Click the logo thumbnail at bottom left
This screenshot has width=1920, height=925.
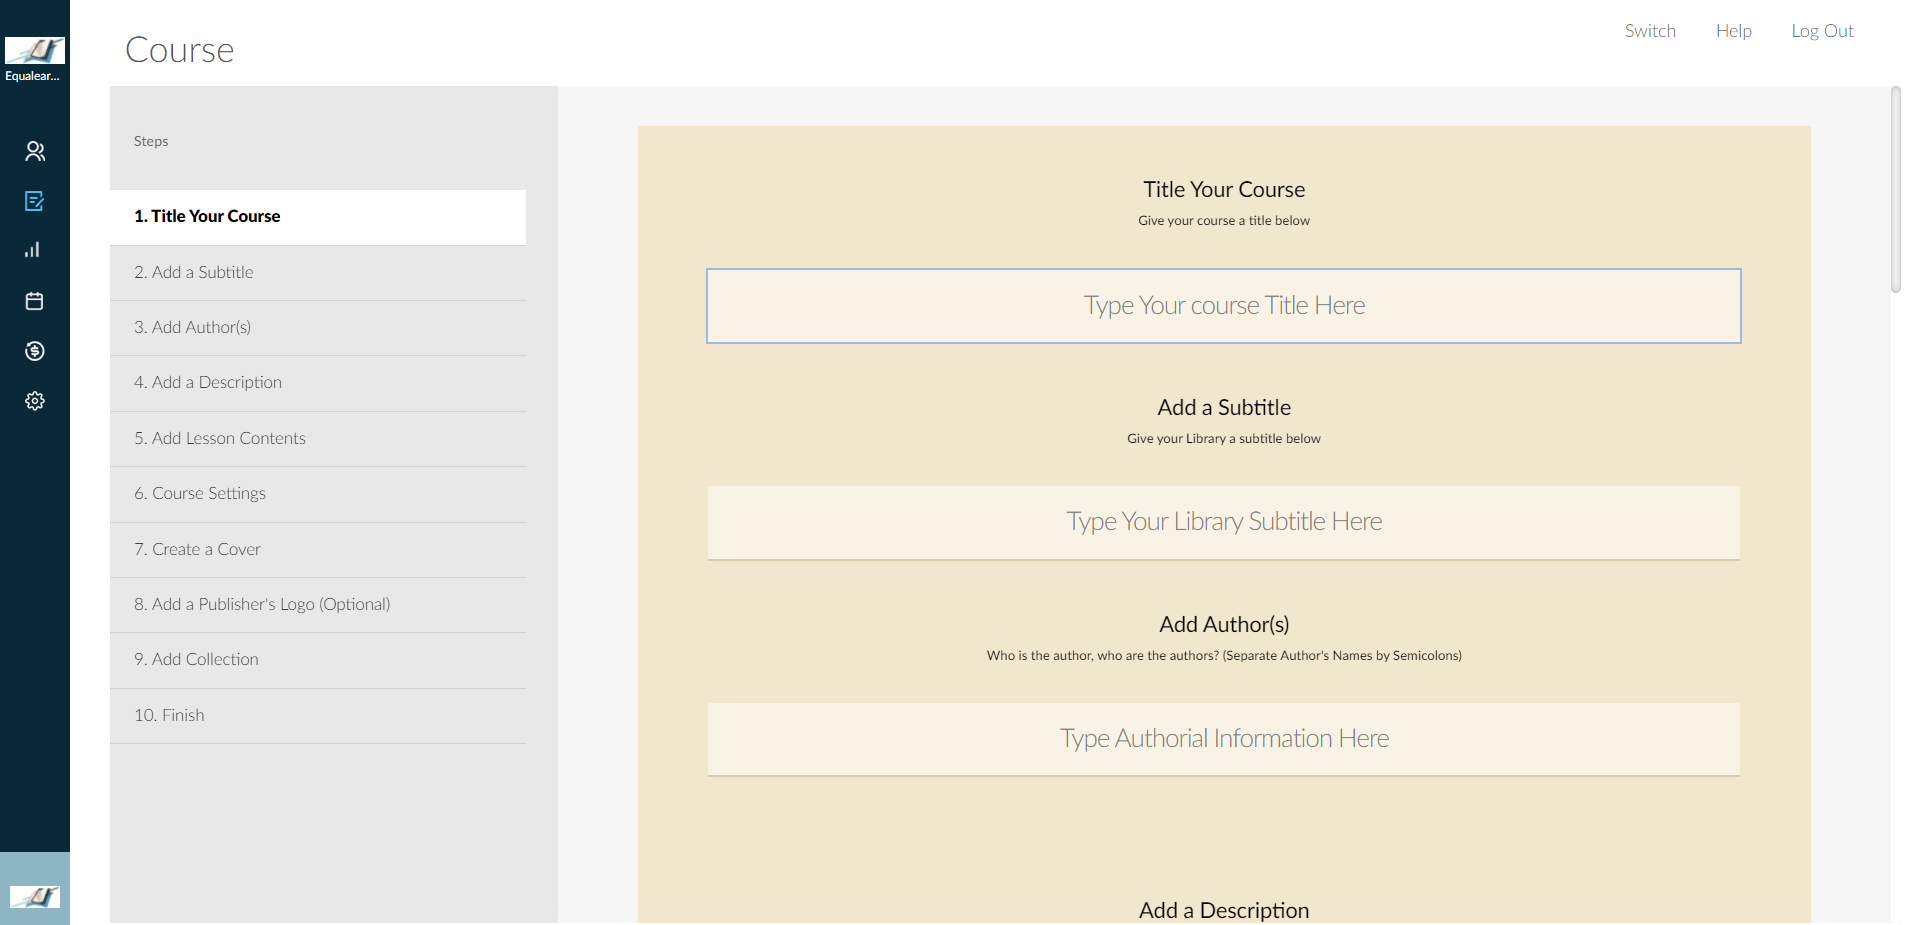(35, 896)
